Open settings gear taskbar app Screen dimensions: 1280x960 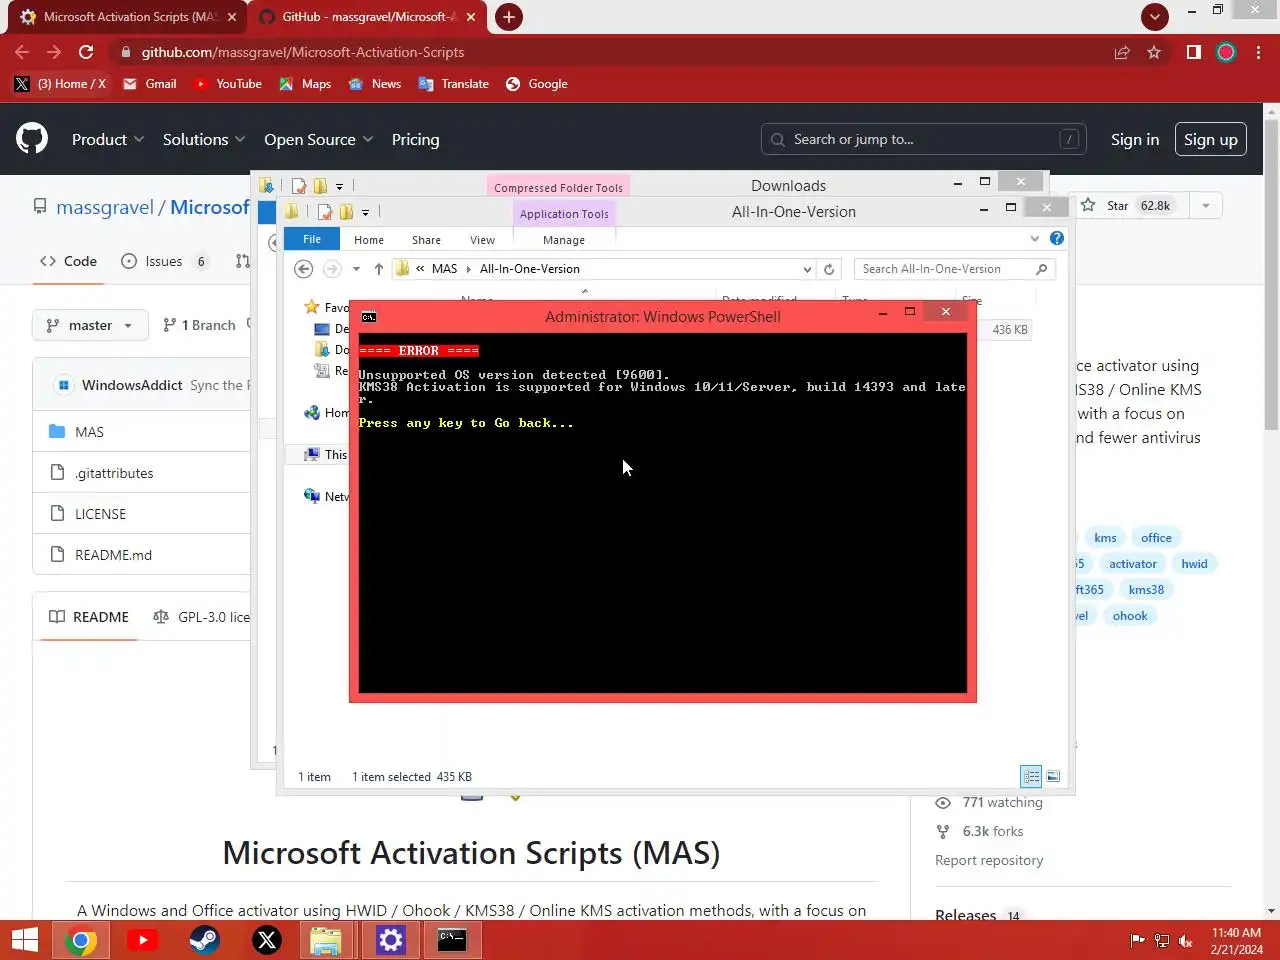390,940
